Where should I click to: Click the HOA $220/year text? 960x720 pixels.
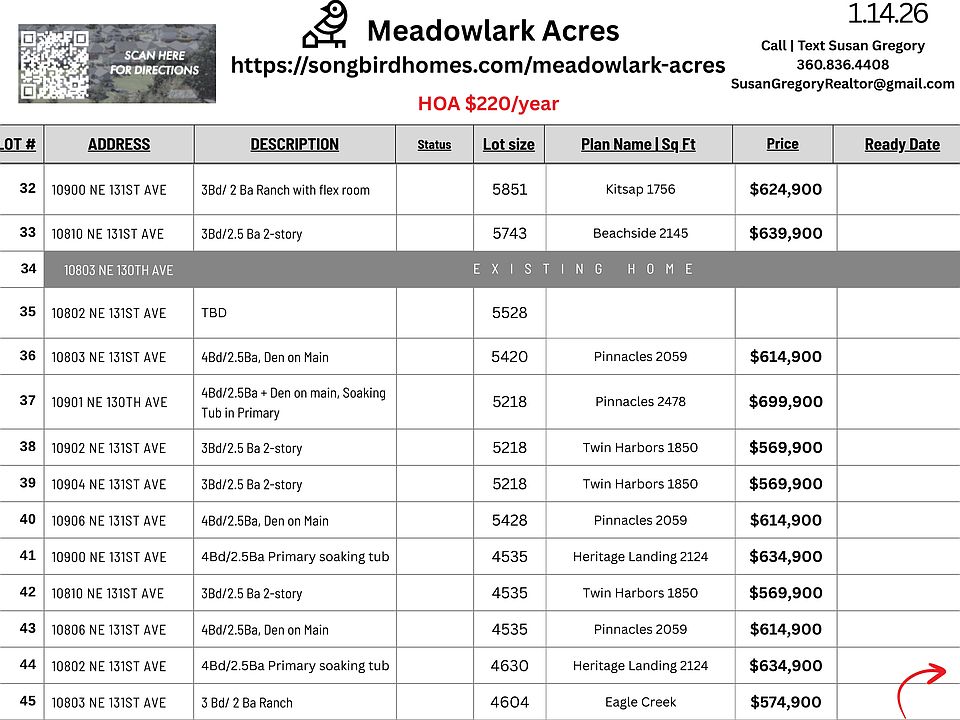tap(488, 104)
